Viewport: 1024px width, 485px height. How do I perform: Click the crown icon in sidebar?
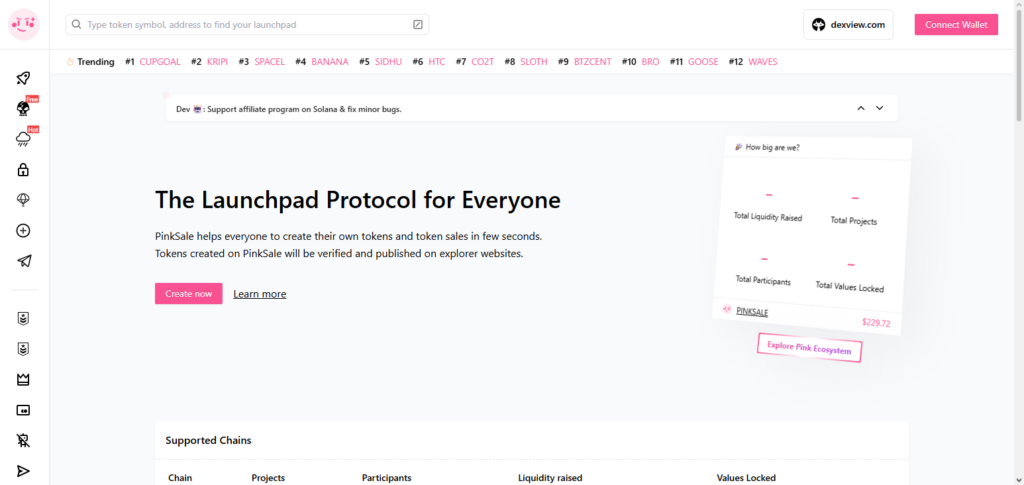tap(24, 380)
